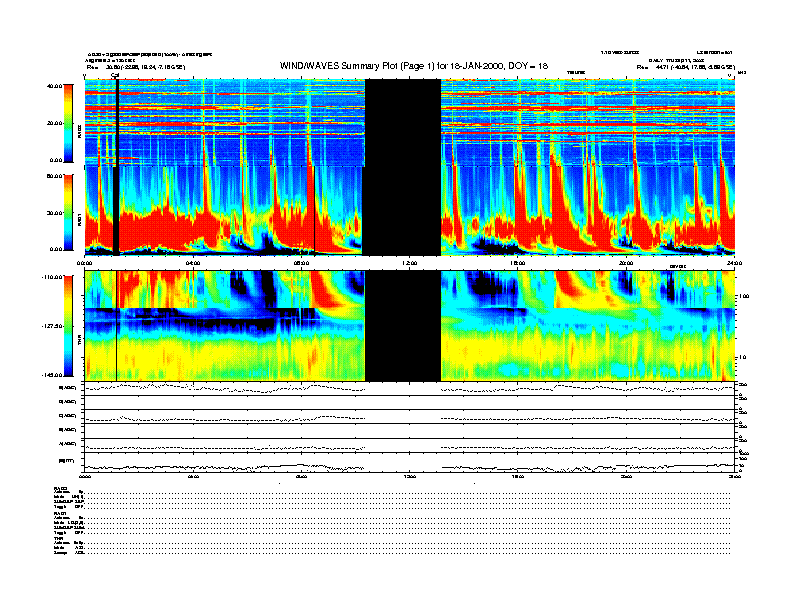Click the 16:00 time label under RAD1 spectrogram
Image resolution: width=792 pixels, height=612 pixels.
tap(518, 263)
